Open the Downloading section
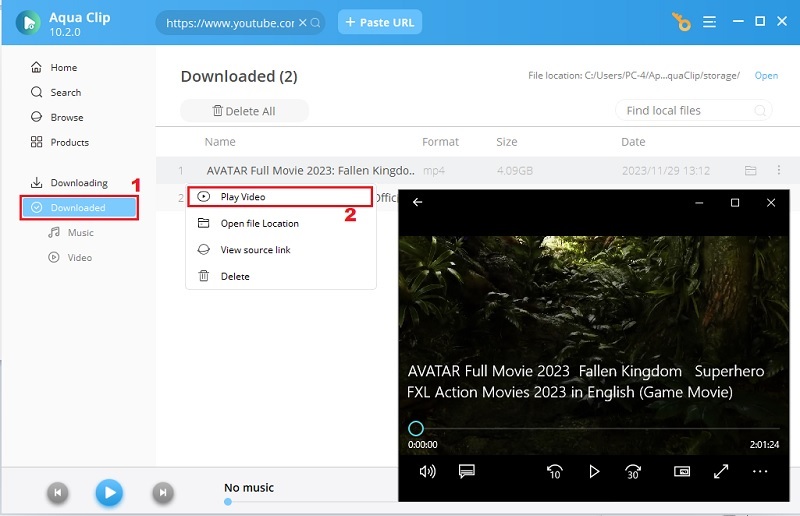The width and height of the screenshot is (800, 516). pyautogui.click(x=69, y=183)
